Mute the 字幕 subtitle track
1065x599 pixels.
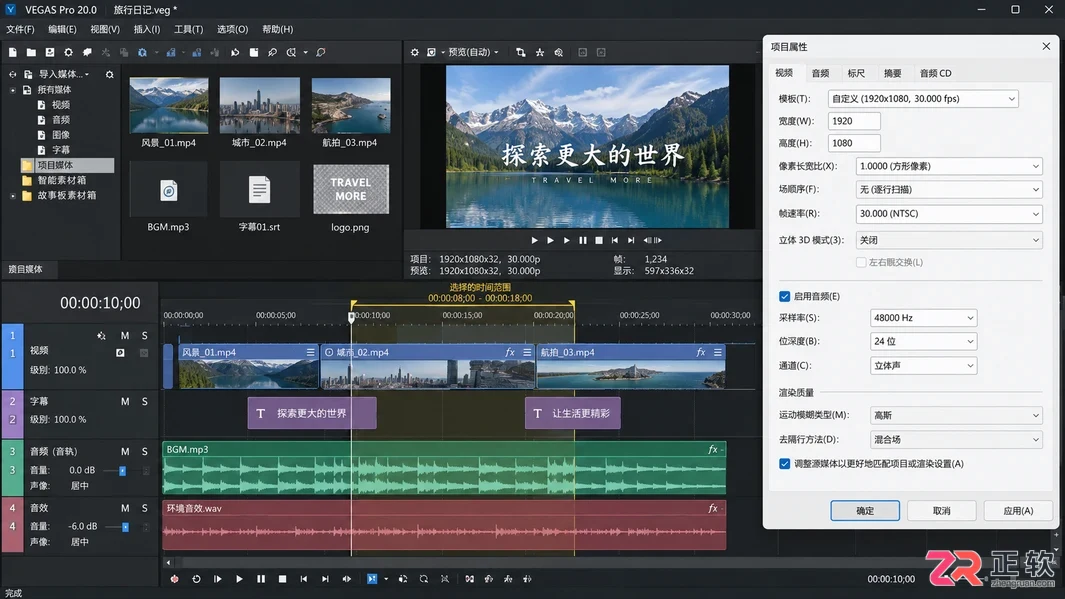[x=125, y=401]
